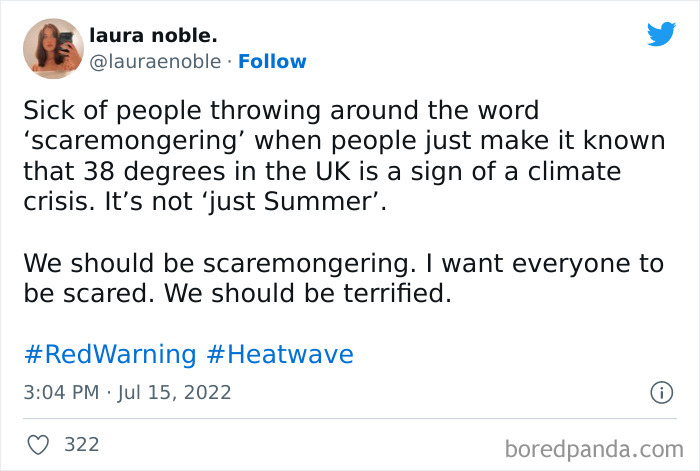Click the Twitter bird logo
The width and height of the screenshot is (700, 471).
[x=661, y=35]
